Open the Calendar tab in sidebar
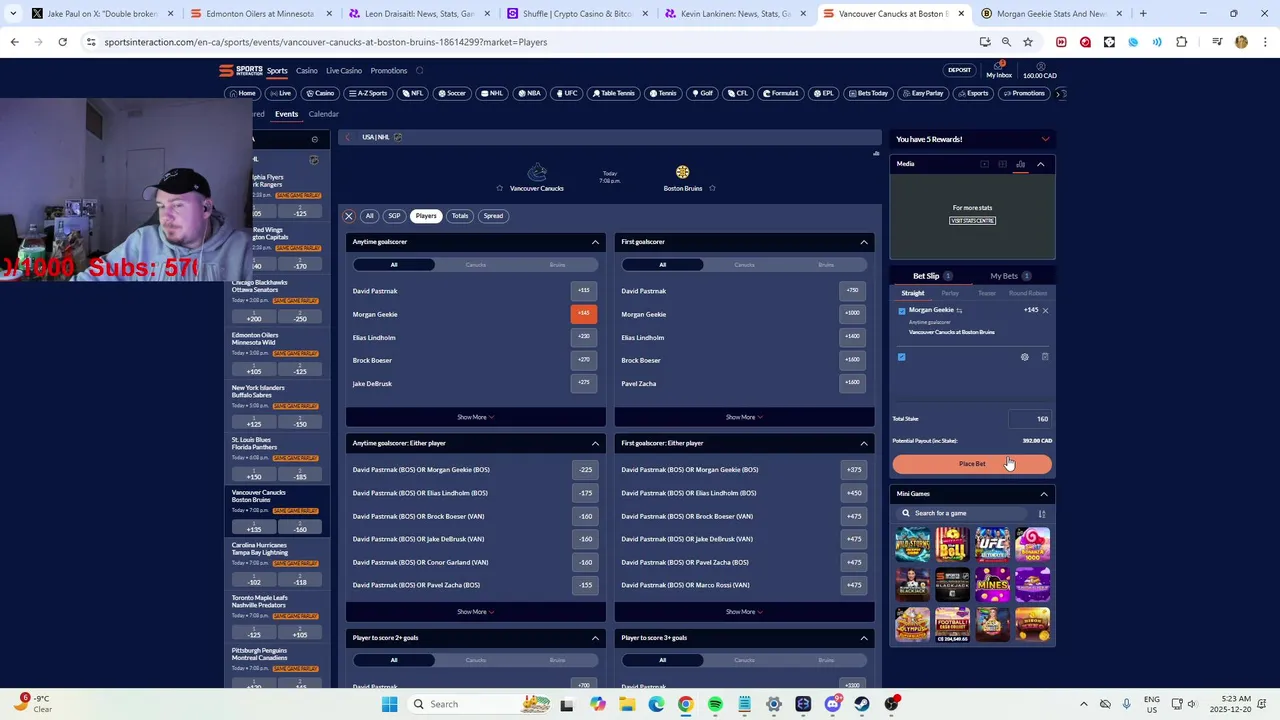Image resolution: width=1280 pixels, height=720 pixels. click(x=323, y=114)
